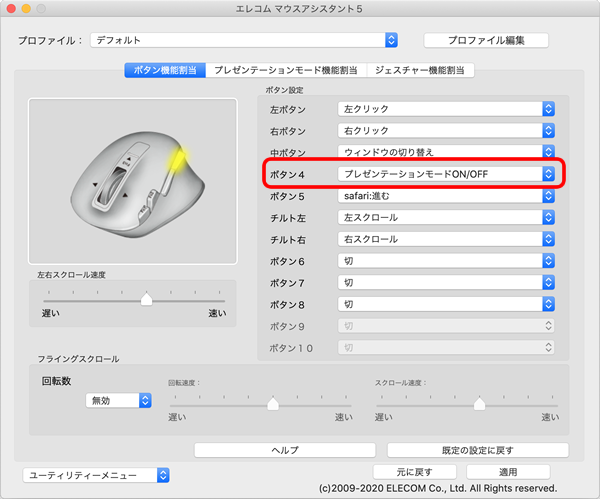This screenshot has width=600, height=499.
Task: Click the スクロール速度 slider handle
Action: pos(479,403)
